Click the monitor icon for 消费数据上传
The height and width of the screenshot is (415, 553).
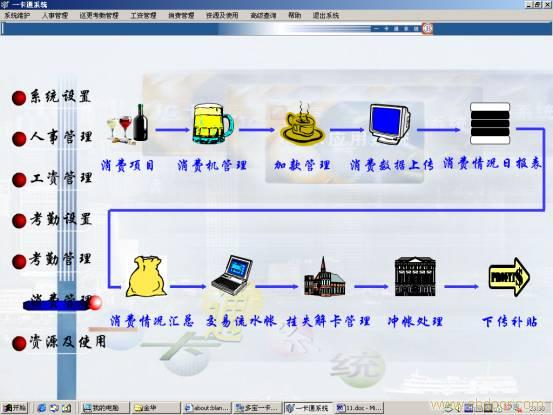click(x=389, y=124)
